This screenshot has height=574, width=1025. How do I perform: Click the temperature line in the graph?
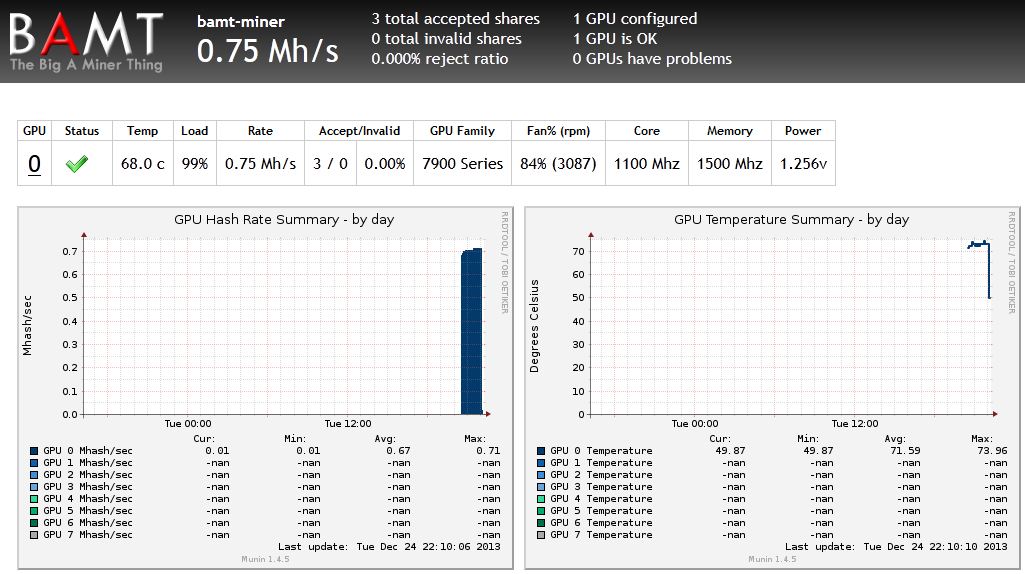coord(979,269)
